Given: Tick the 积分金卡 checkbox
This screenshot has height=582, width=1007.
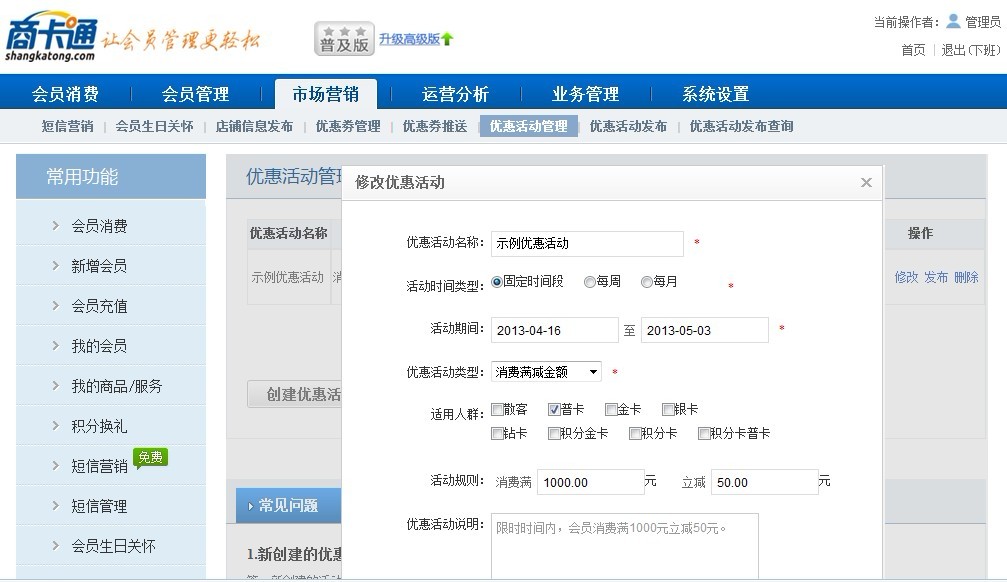Looking at the screenshot, I should 554,433.
